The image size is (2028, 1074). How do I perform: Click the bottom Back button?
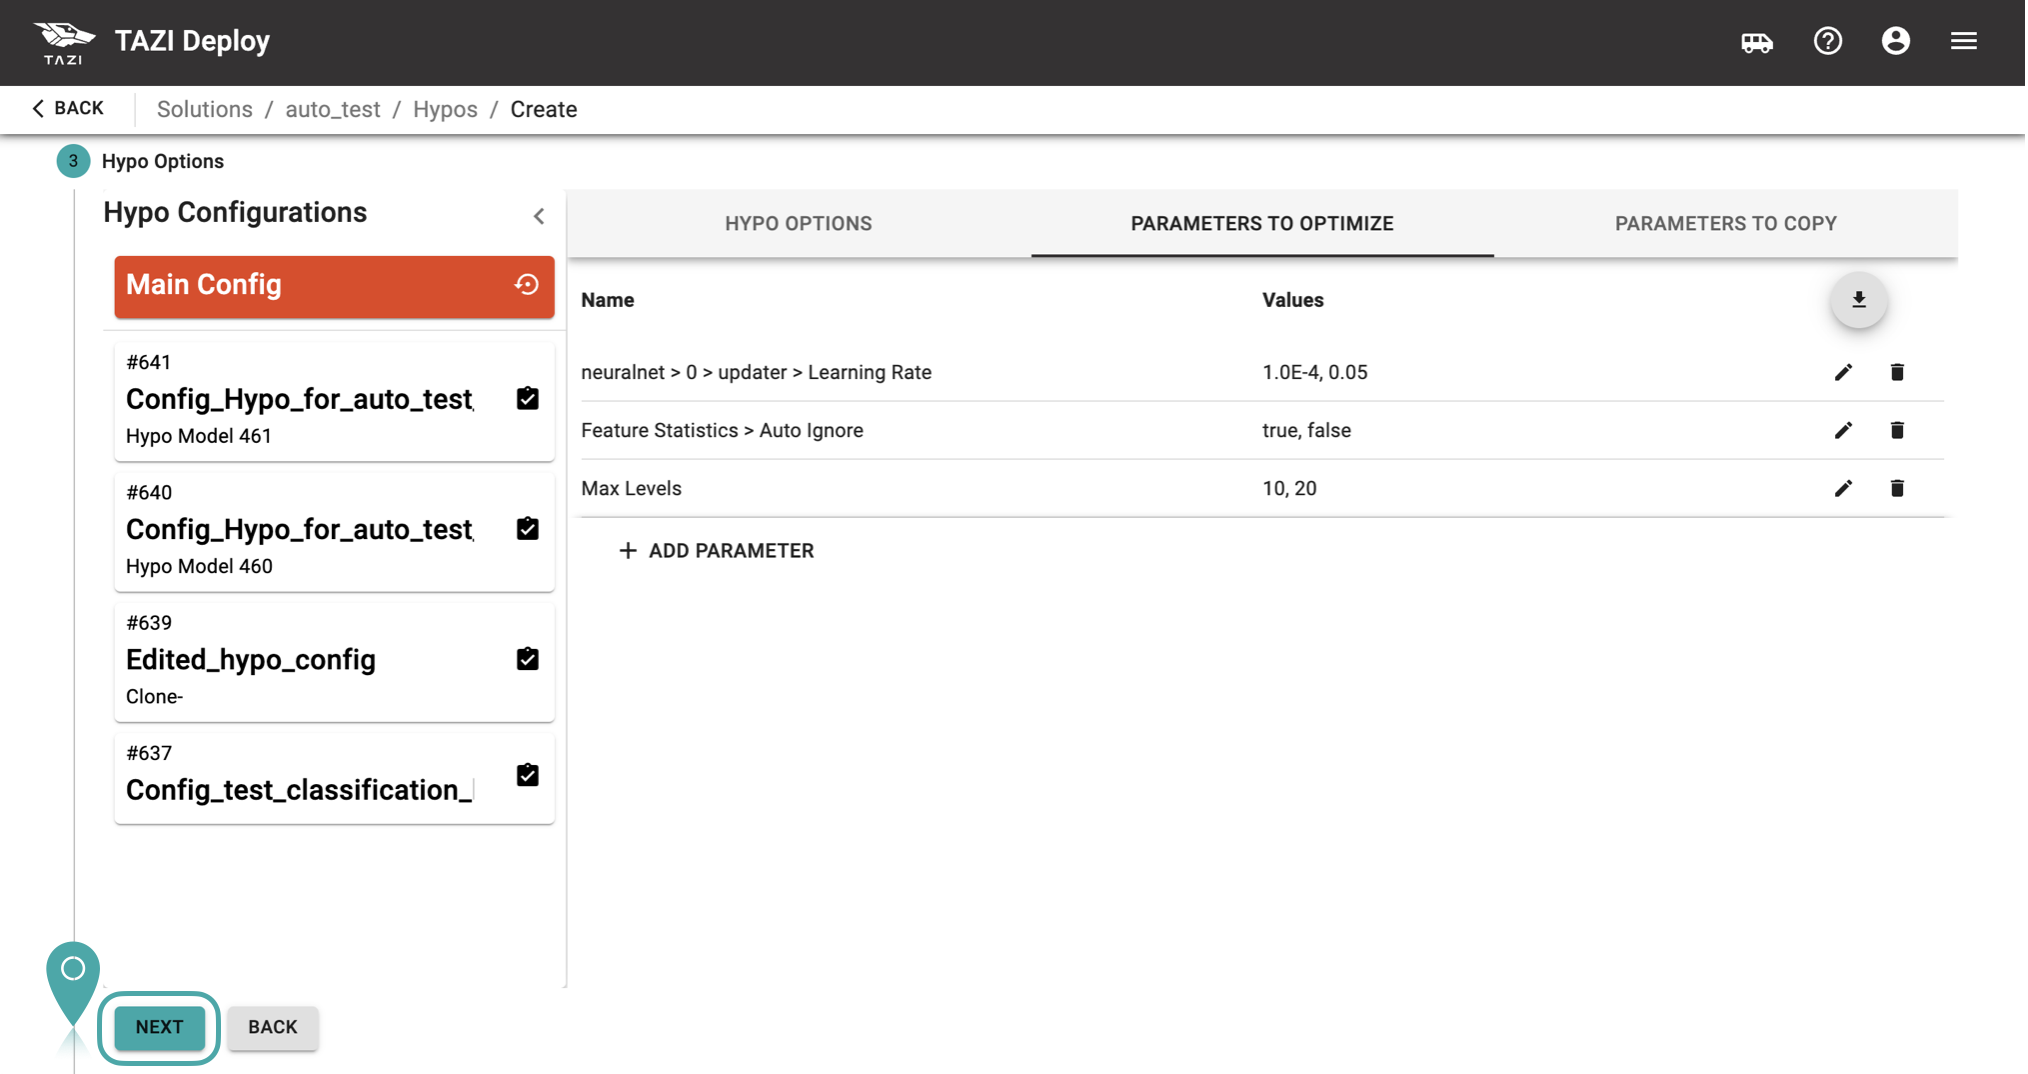point(272,1028)
